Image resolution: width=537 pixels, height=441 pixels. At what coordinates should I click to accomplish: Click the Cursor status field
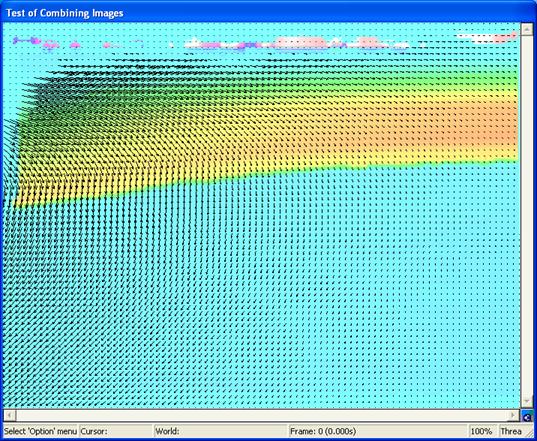(116, 431)
